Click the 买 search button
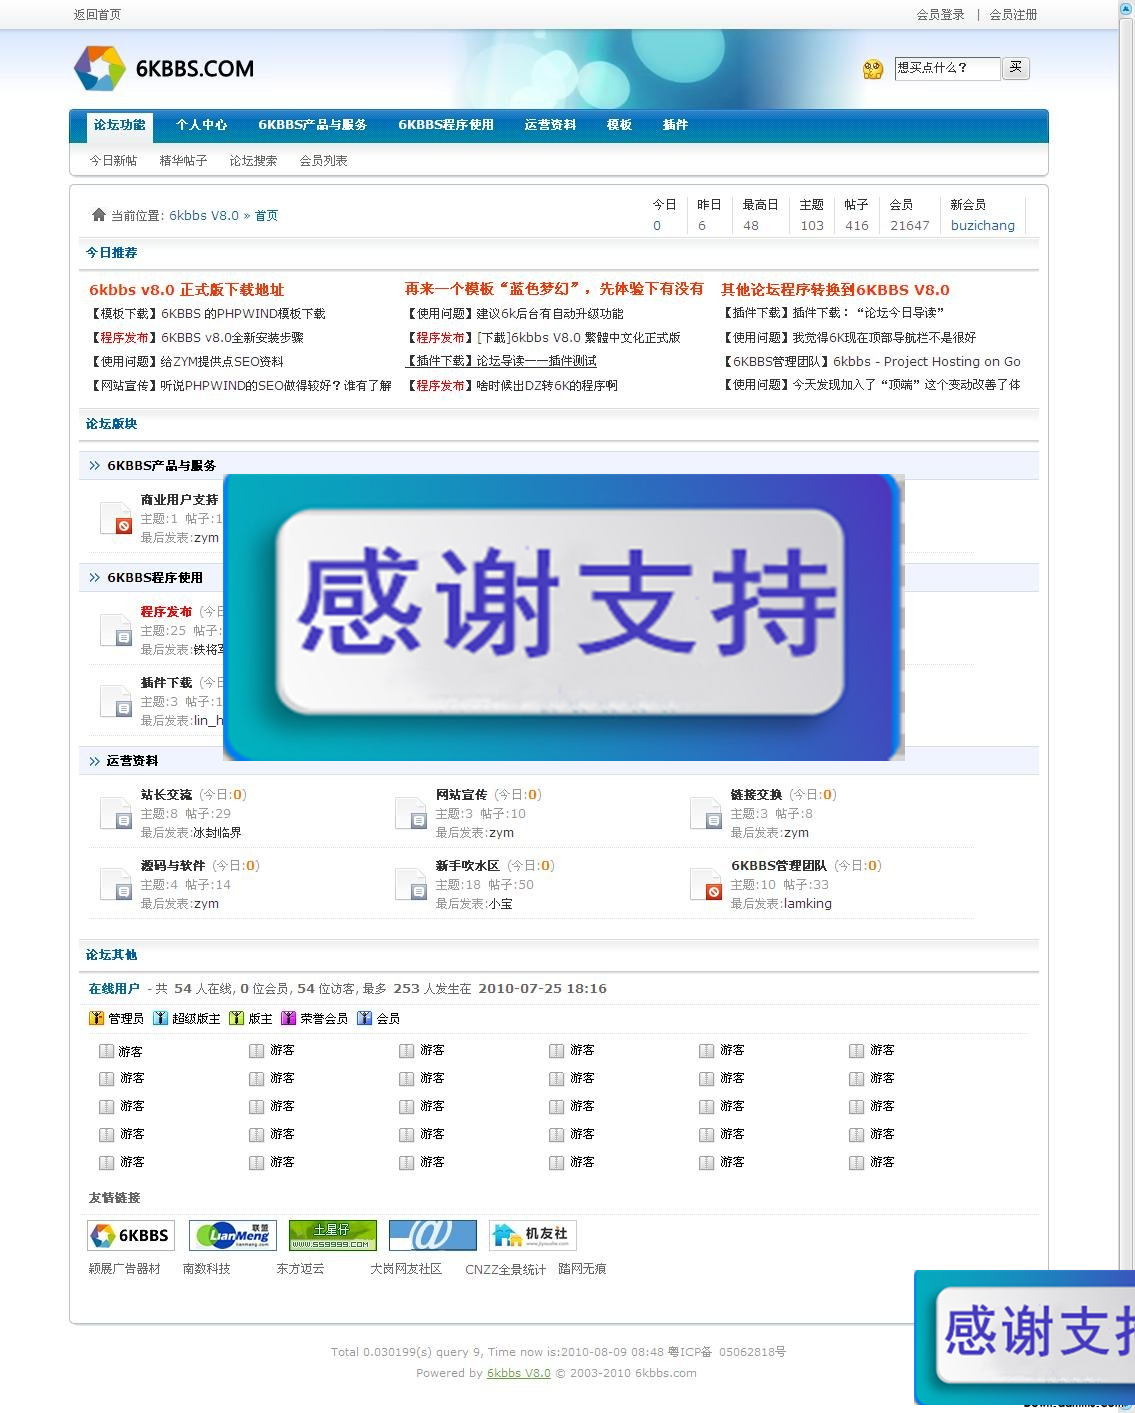This screenshot has width=1135, height=1413. click(1016, 68)
